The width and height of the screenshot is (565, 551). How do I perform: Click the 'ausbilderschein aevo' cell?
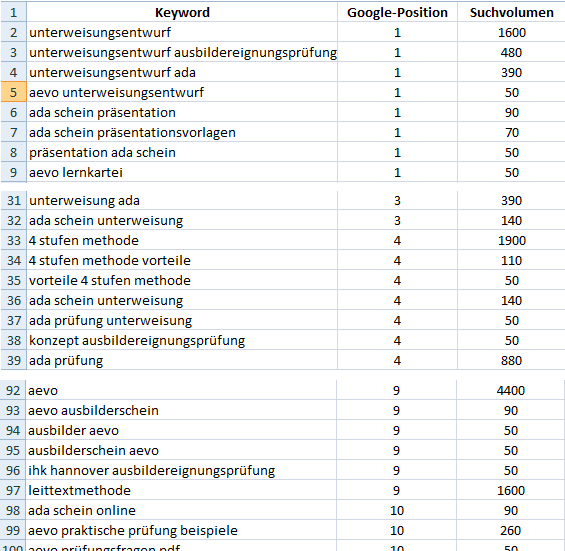point(181,451)
